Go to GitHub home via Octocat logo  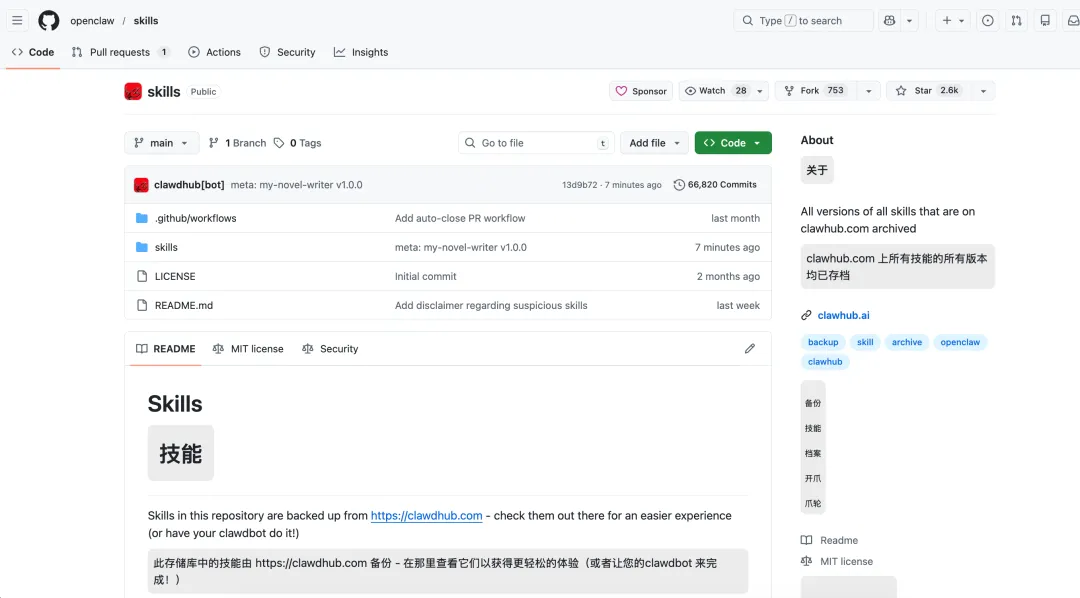coord(49,21)
